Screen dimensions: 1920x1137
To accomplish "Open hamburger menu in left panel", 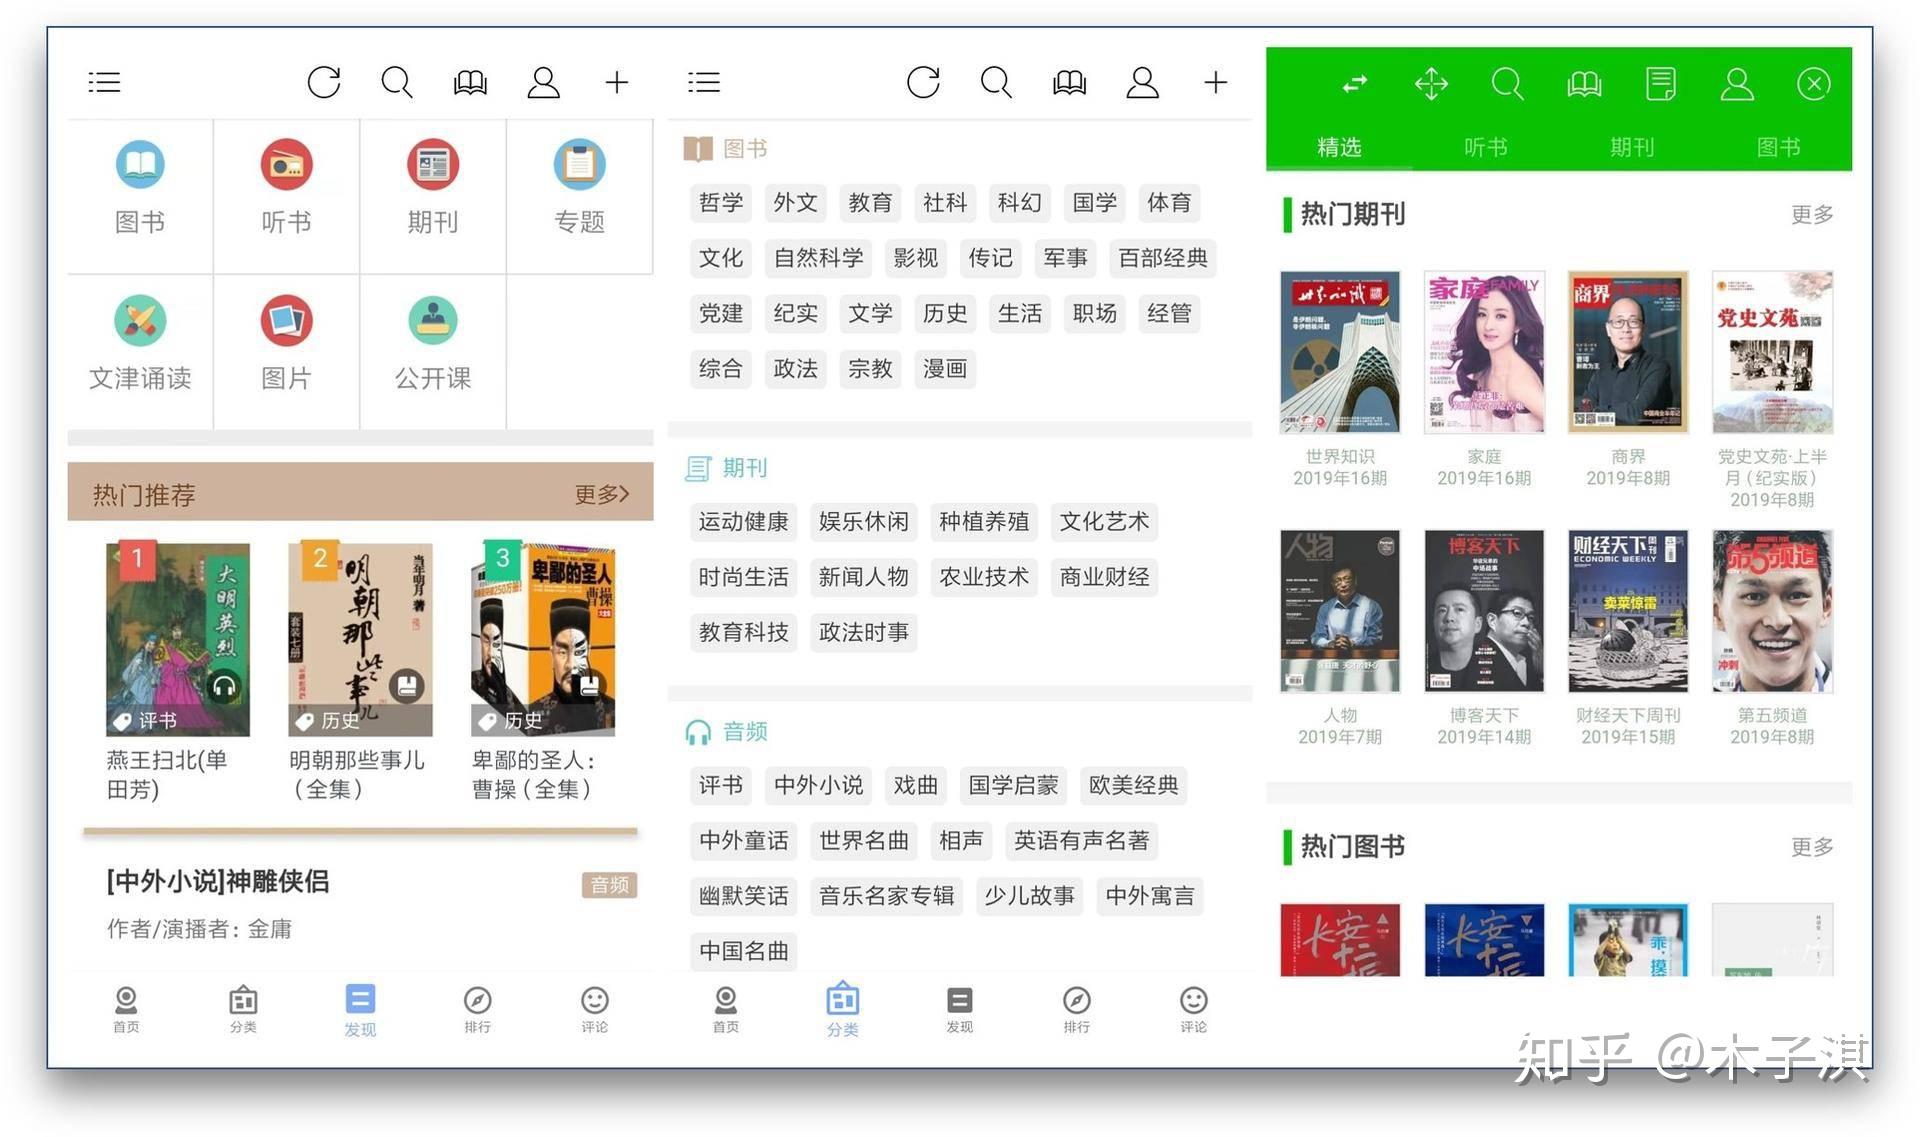I will (x=104, y=82).
